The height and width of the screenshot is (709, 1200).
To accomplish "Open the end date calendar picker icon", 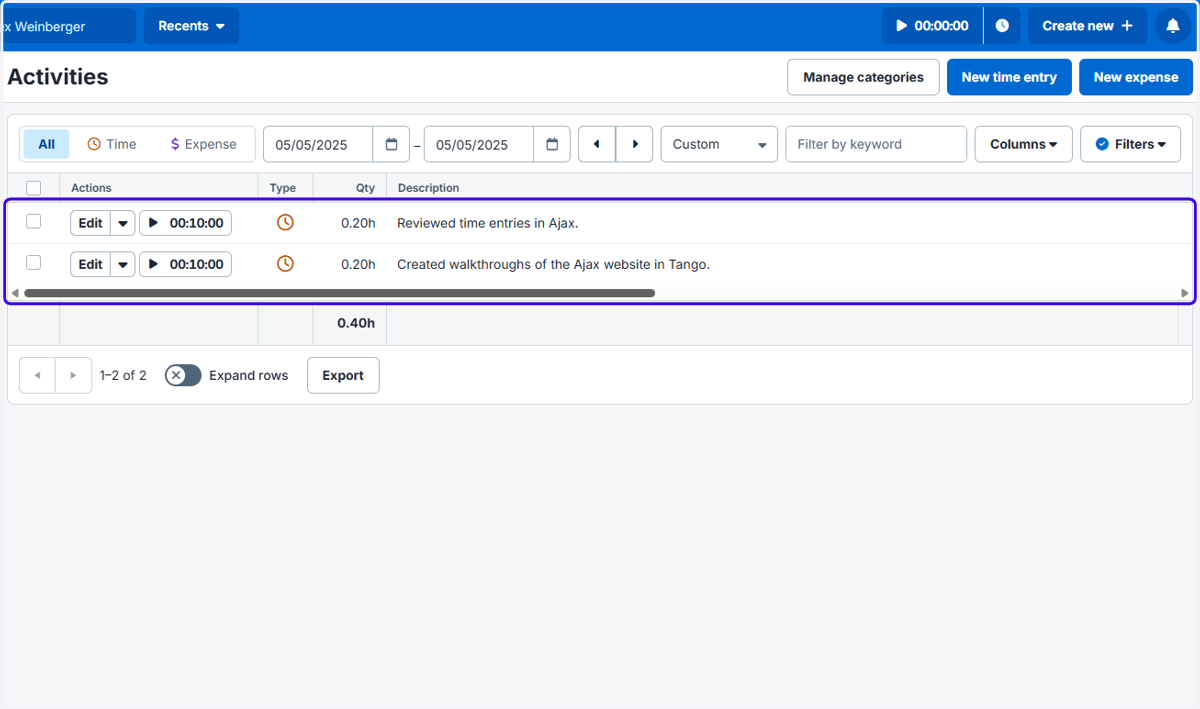I will point(552,144).
